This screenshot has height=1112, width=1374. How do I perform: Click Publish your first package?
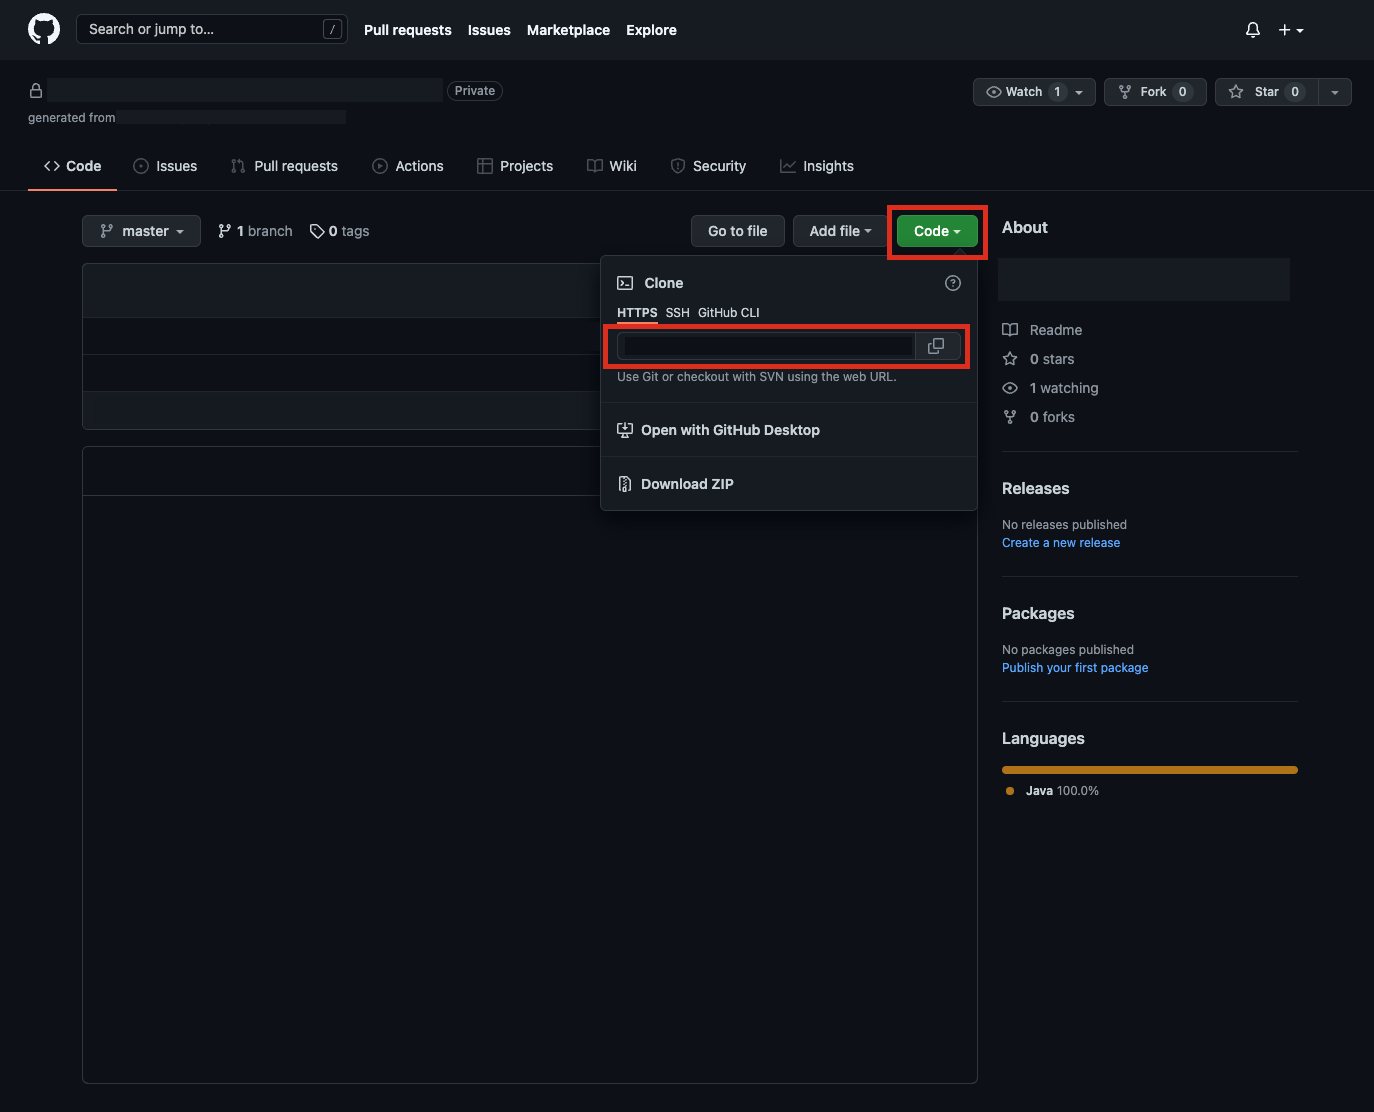pos(1075,668)
